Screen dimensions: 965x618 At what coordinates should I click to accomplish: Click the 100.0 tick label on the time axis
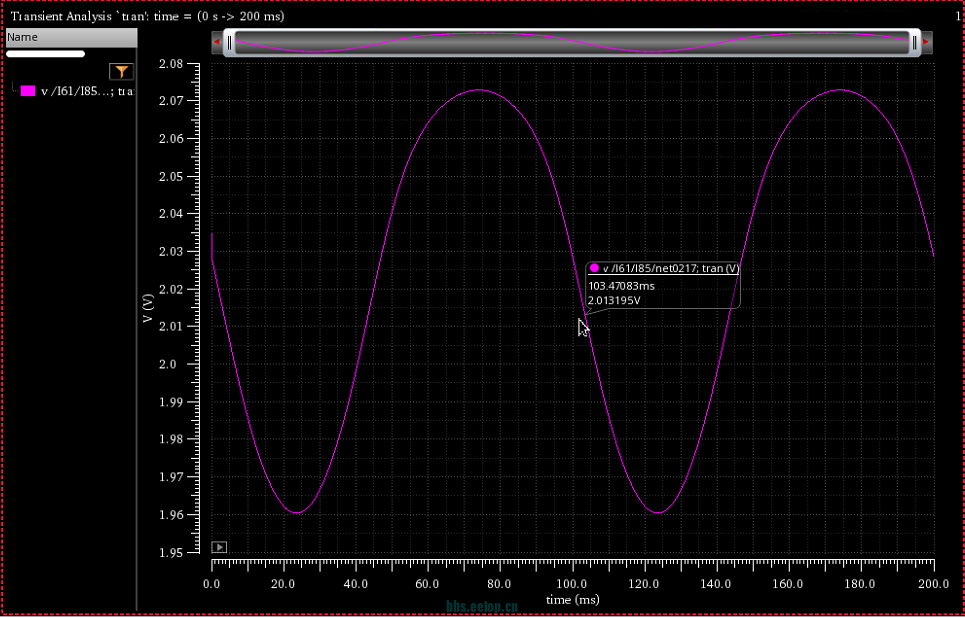[572, 584]
